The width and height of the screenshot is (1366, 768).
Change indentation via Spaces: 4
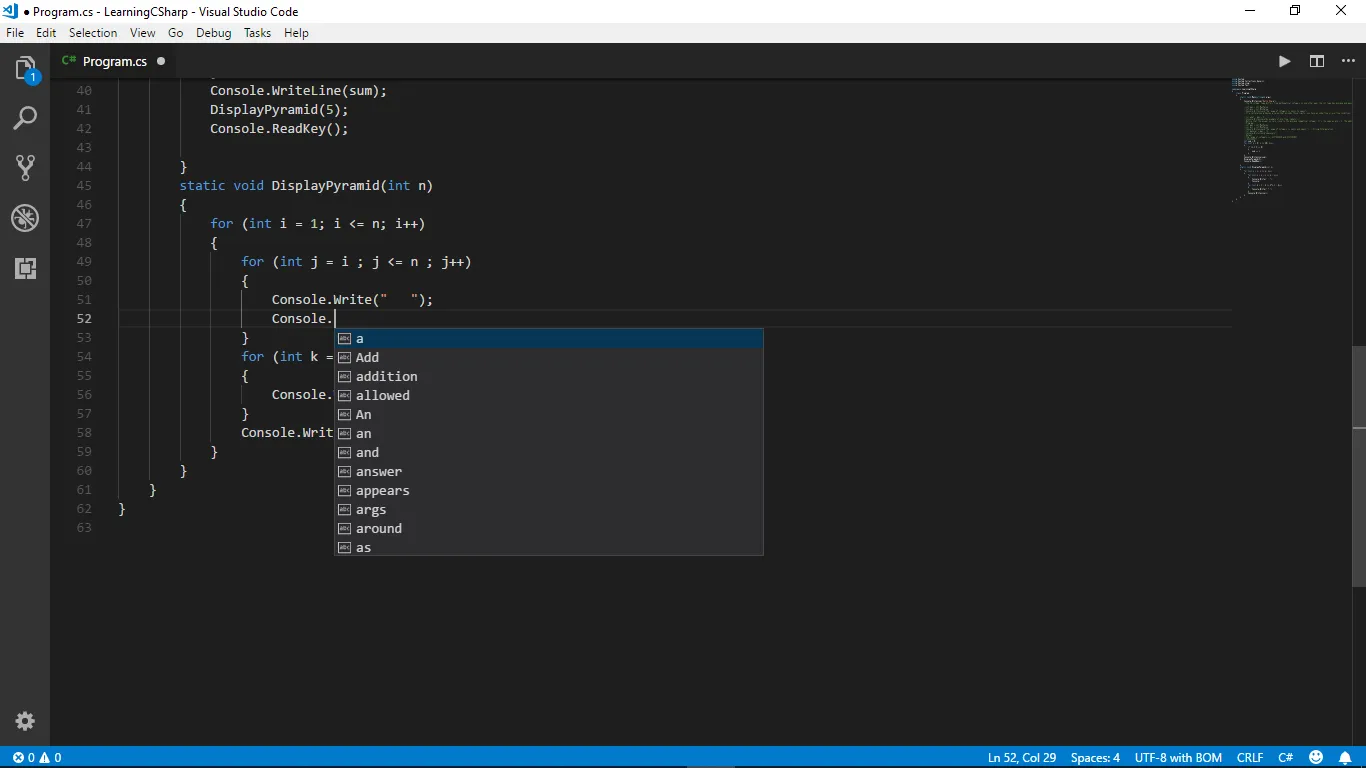1095,758
